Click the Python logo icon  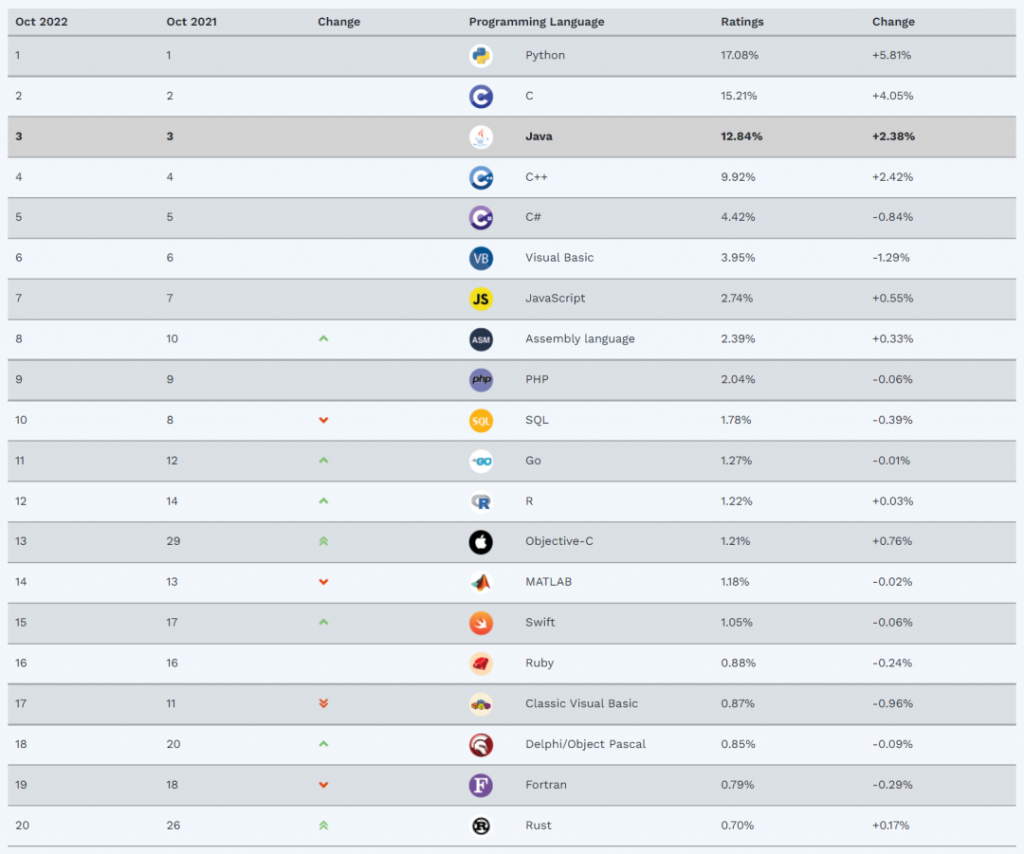(481, 56)
